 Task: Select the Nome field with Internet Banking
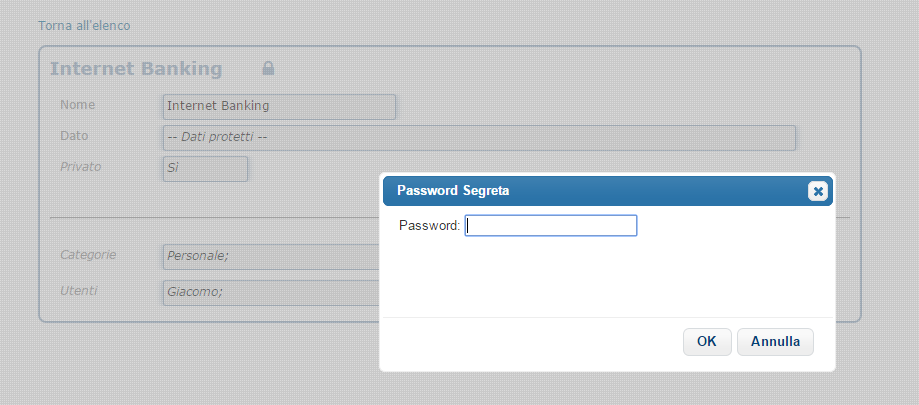point(279,106)
